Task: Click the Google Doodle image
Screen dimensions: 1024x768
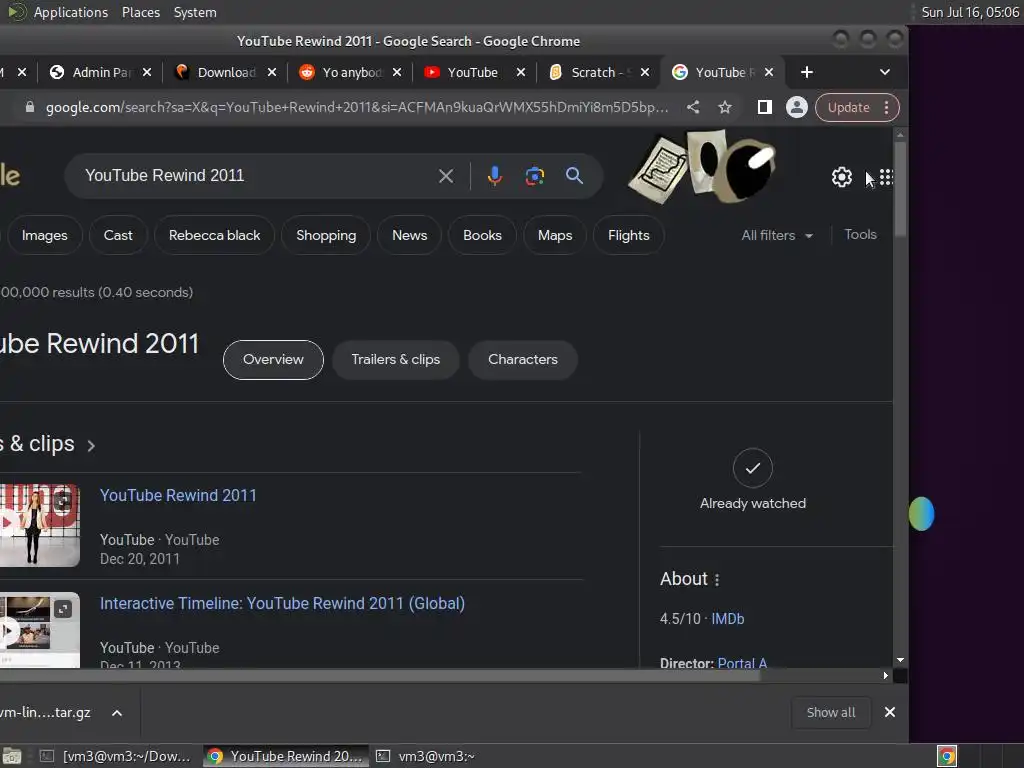Action: (x=703, y=166)
